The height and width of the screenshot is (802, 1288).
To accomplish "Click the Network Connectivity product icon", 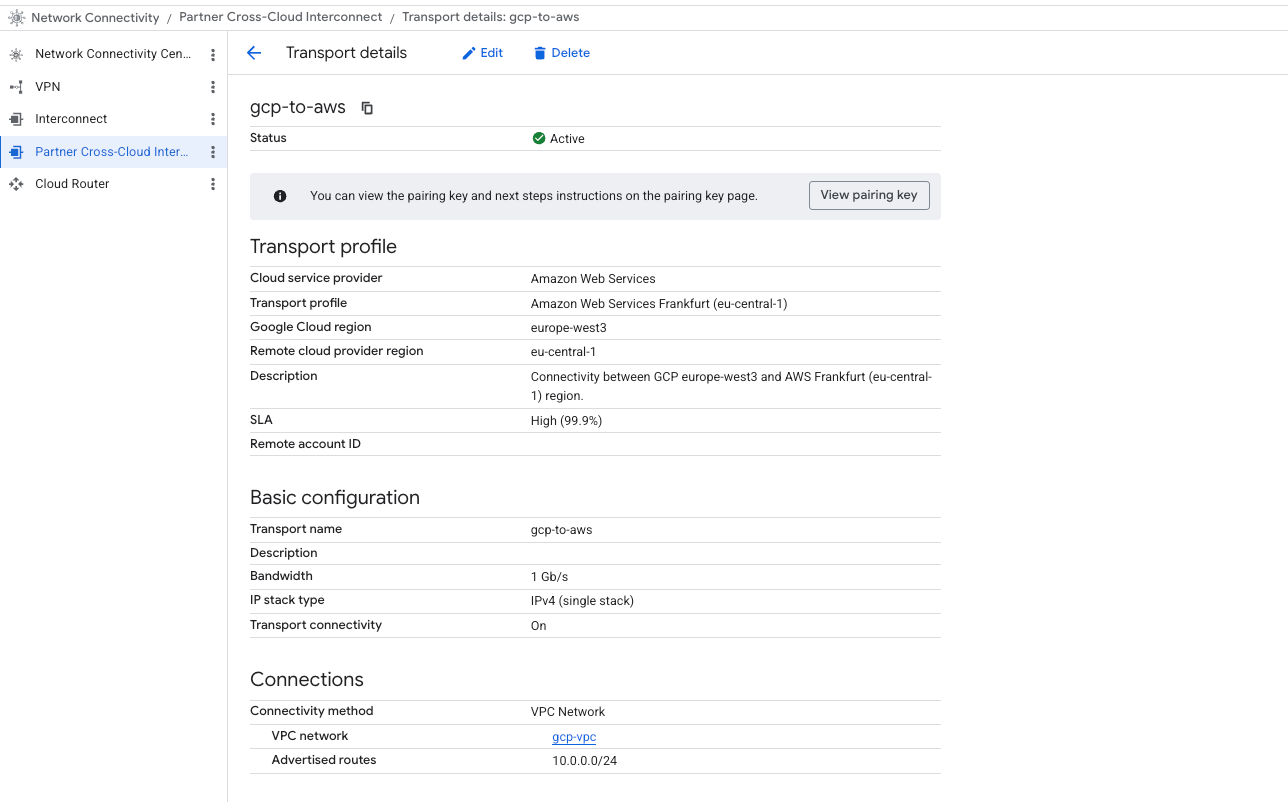I will [16, 17].
